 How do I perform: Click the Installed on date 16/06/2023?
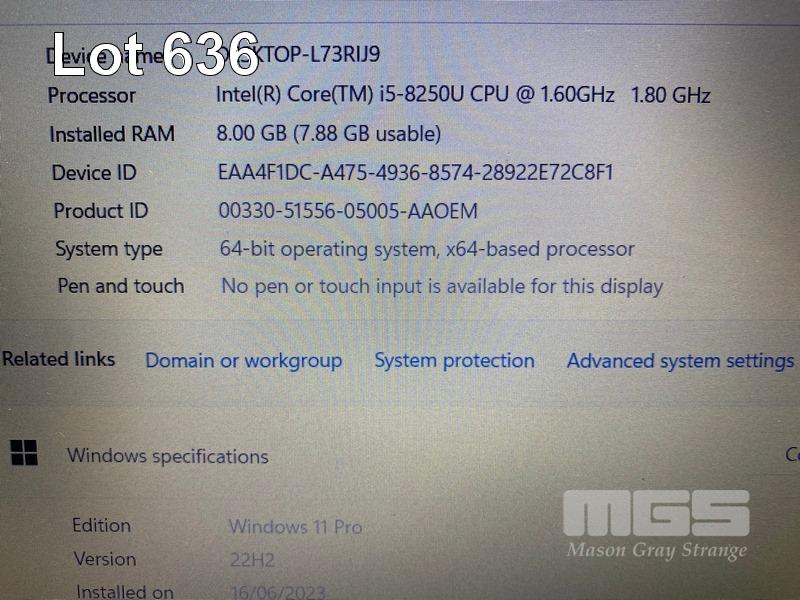tap(278, 592)
